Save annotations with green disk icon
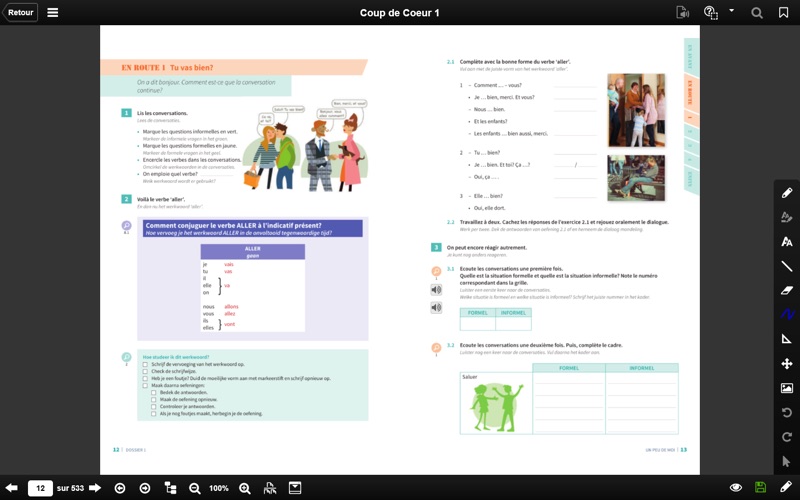This screenshot has height=500, width=800. pyautogui.click(x=760, y=487)
